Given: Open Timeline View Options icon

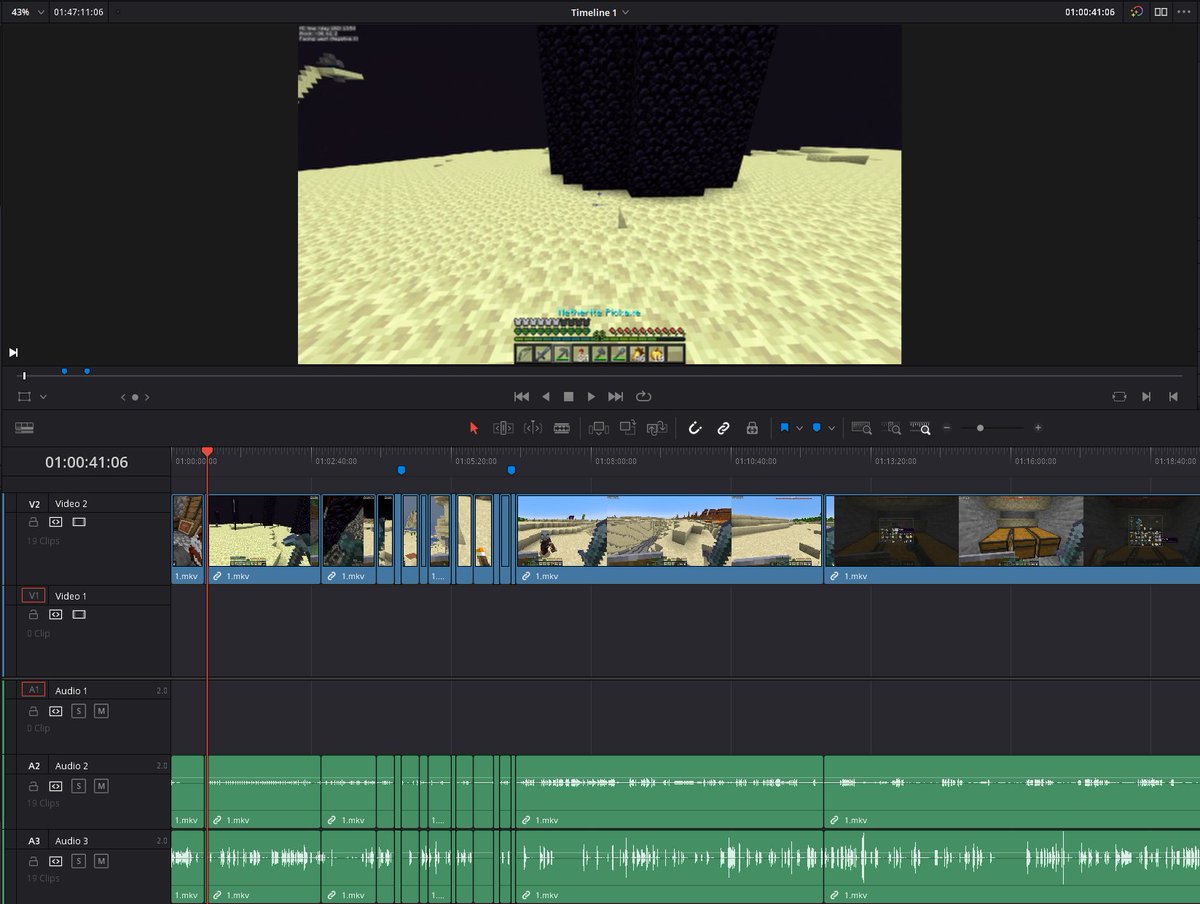Looking at the screenshot, I should coord(24,428).
